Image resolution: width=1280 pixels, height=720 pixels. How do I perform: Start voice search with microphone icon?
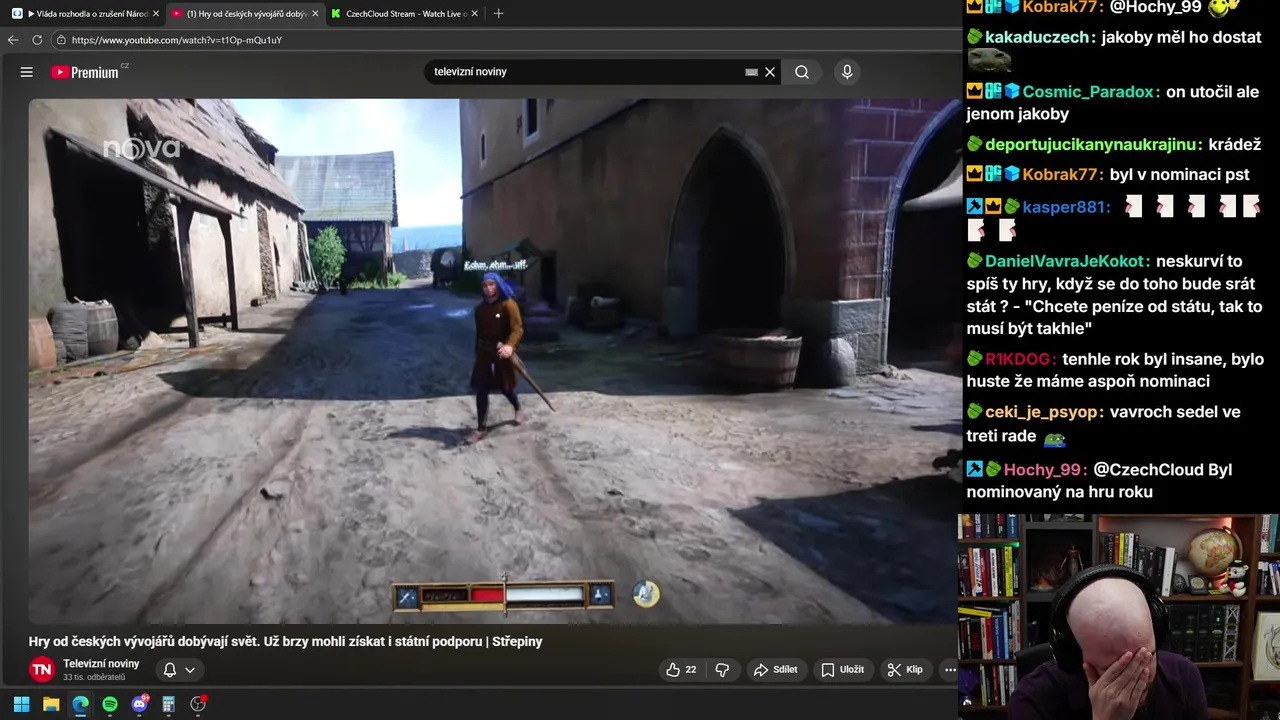click(x=847, y=72)
